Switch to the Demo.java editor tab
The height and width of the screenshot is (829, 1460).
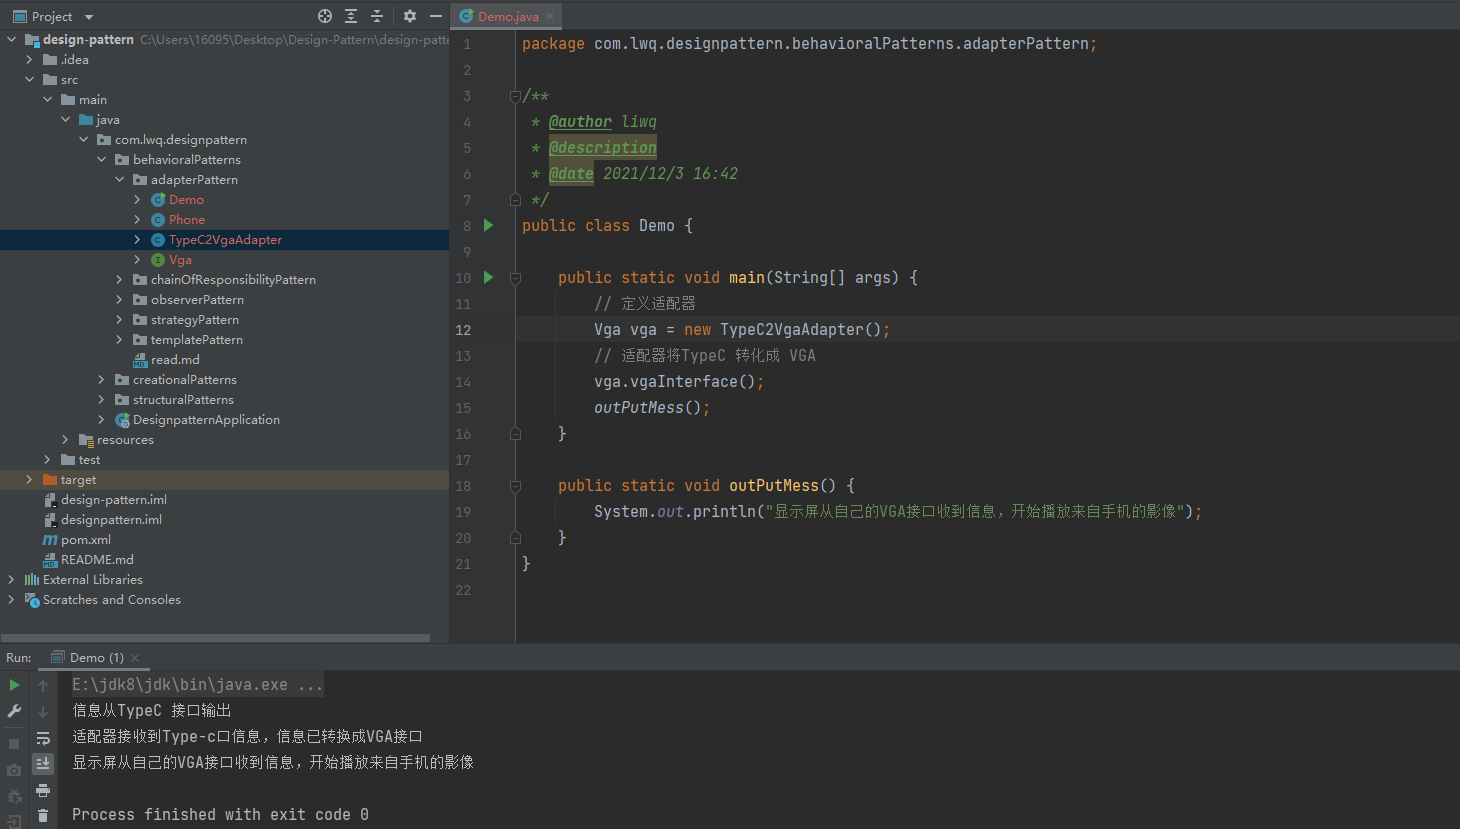pos(507,16)
